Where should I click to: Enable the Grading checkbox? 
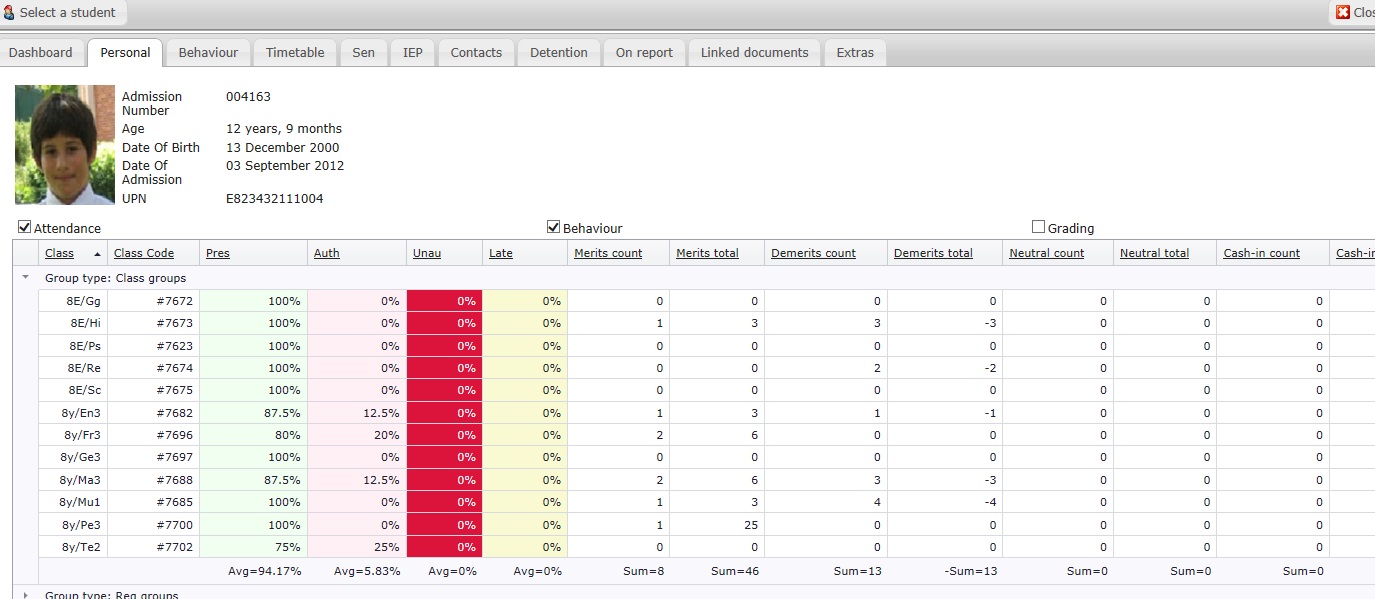tap(1038, 227)
